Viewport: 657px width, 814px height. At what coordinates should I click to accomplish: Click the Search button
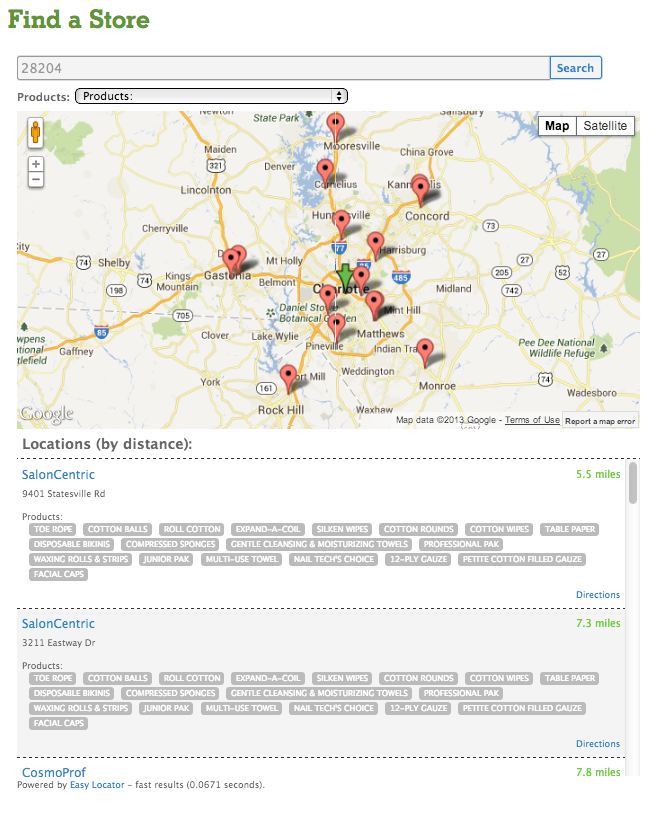tap(575, 68)
